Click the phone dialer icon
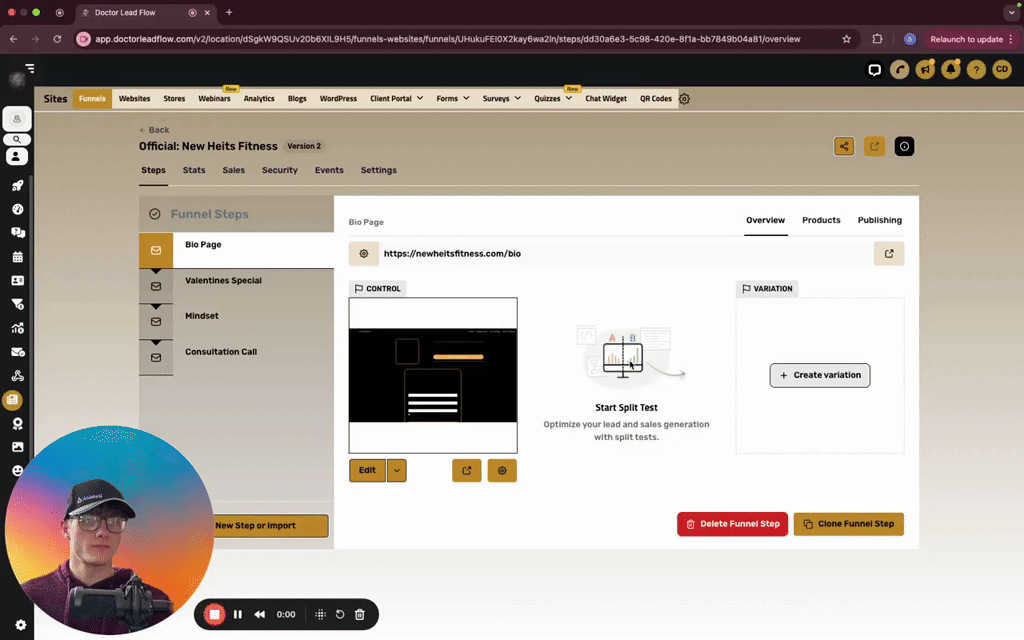Image resolution: width=1024 pixels, height=640 pixels. (899, 69)
